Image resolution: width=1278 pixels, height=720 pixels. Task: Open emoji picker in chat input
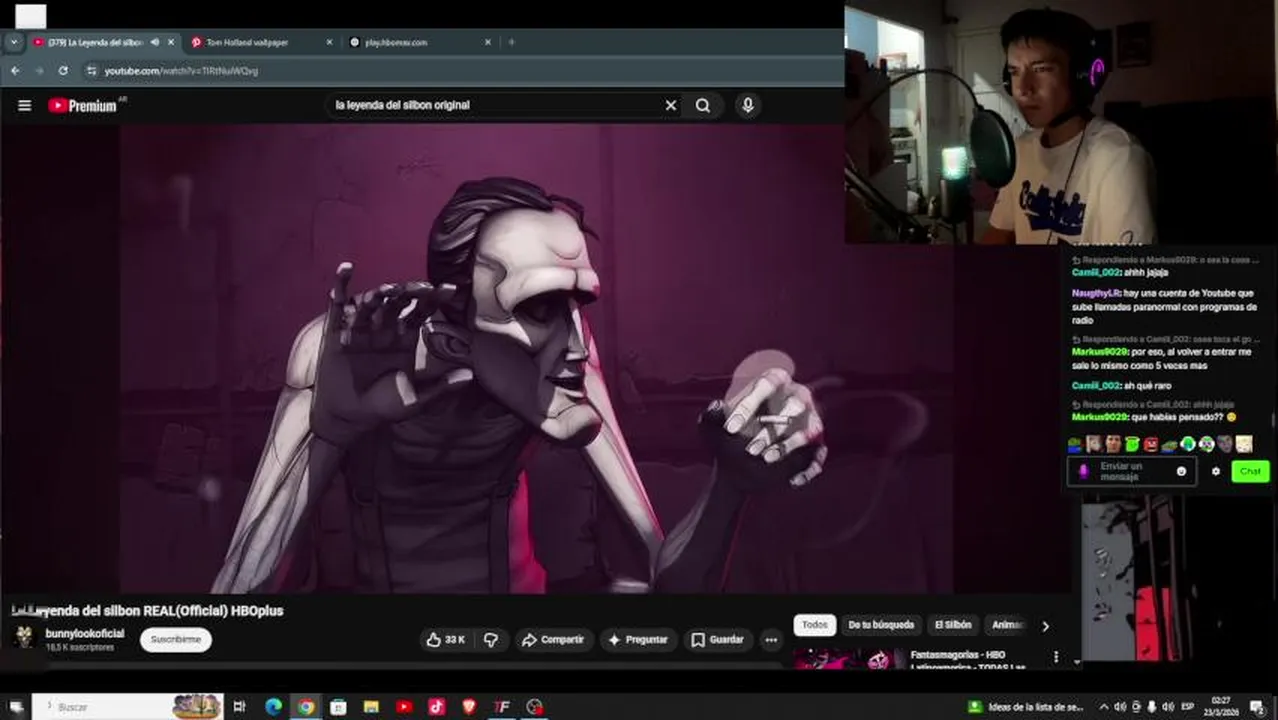click(x=1181, y=471)
